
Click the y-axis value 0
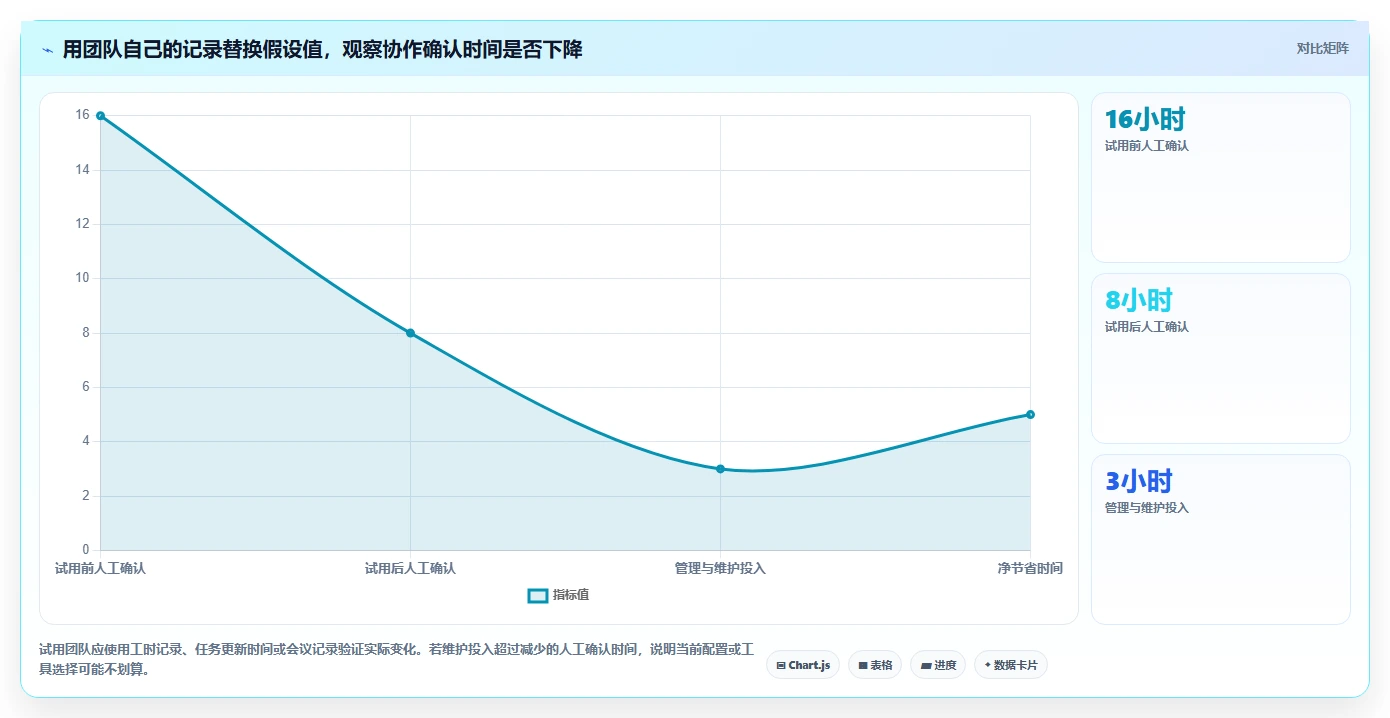click(x=86, y=550)
